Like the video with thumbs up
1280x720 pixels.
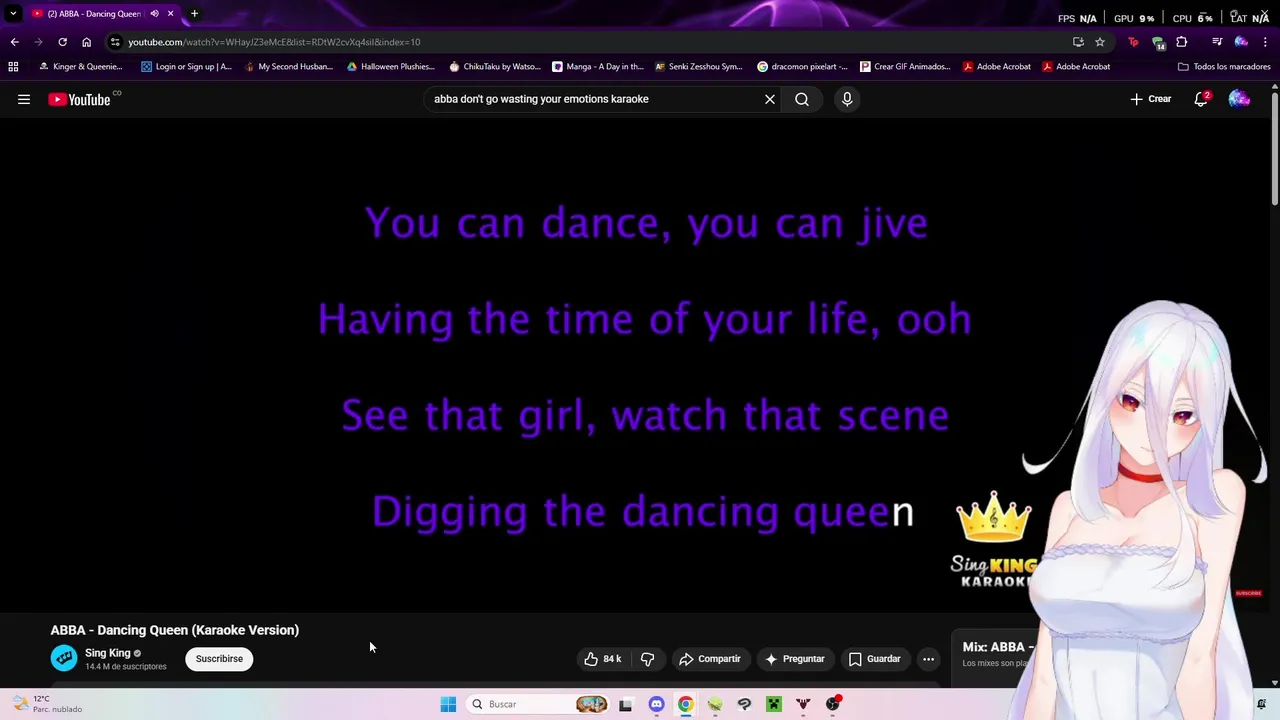pos(603,659)
